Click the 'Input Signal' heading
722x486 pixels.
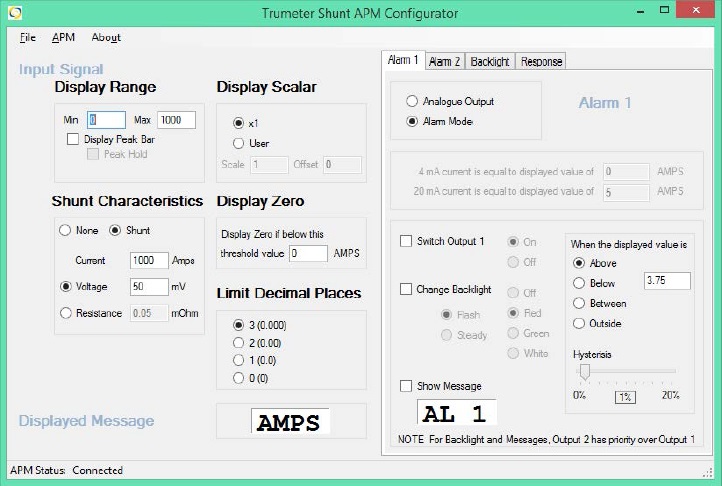[x=61, y=69]
